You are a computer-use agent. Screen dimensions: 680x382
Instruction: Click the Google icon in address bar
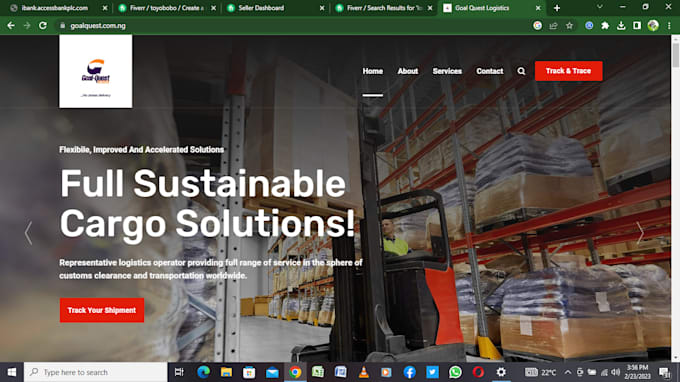pyautogui.click(x=537, y=26)
